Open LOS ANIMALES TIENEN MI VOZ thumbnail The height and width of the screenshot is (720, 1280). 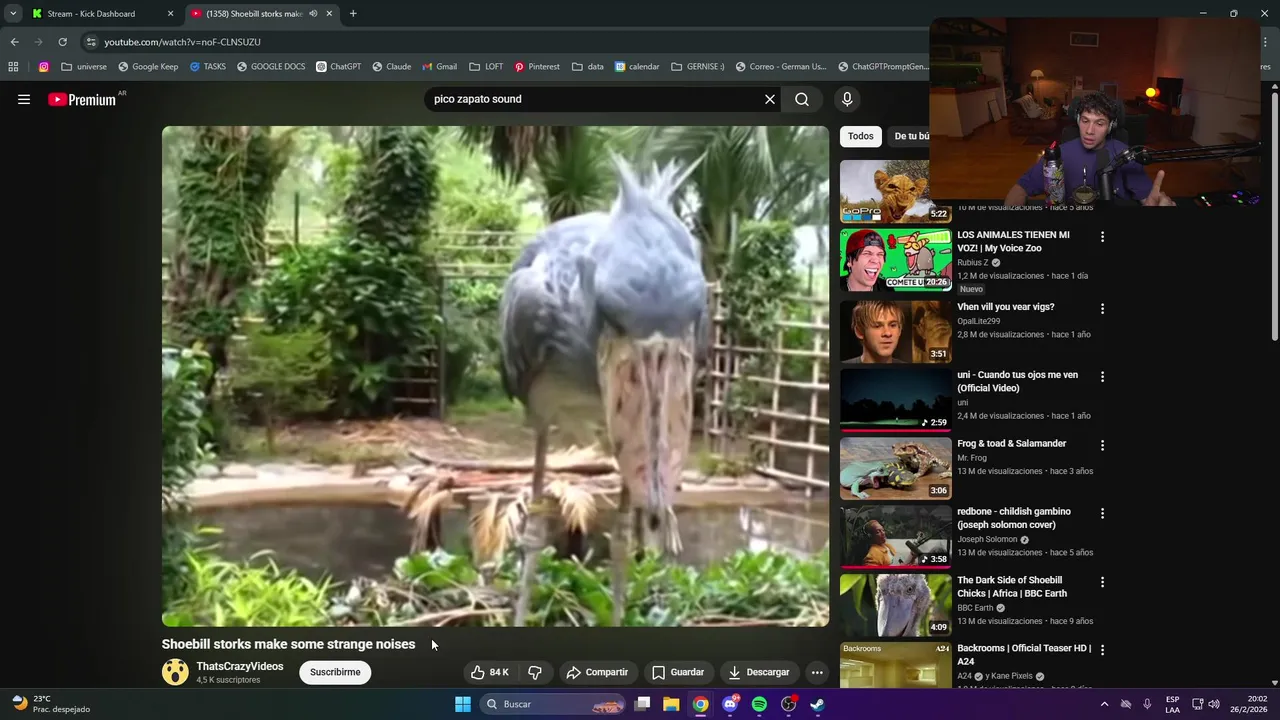click(x=895, y=260)
